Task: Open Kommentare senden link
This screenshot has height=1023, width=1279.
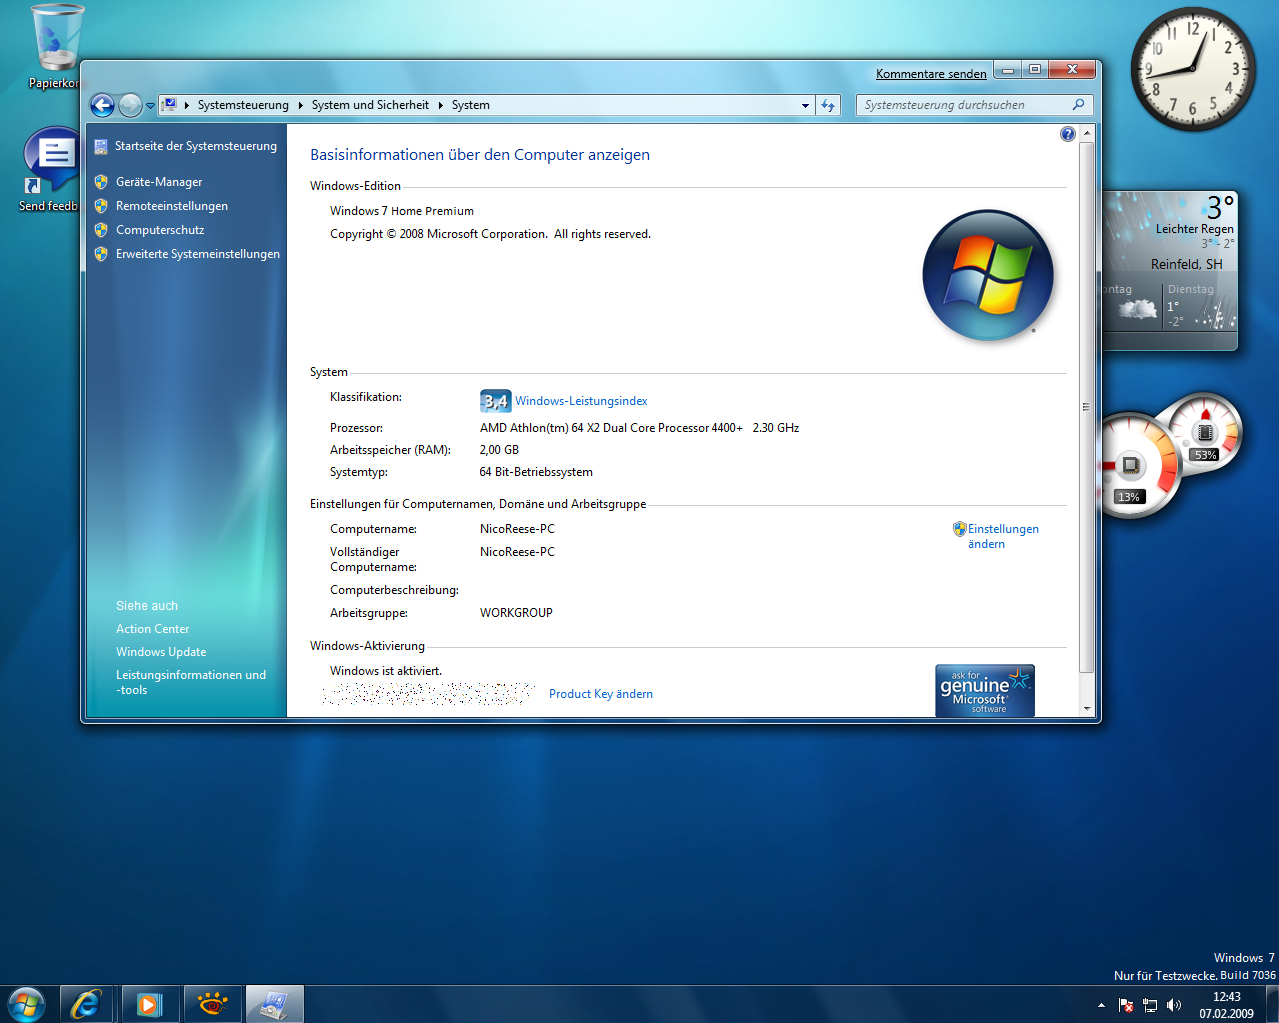Action: click(931, 74)
